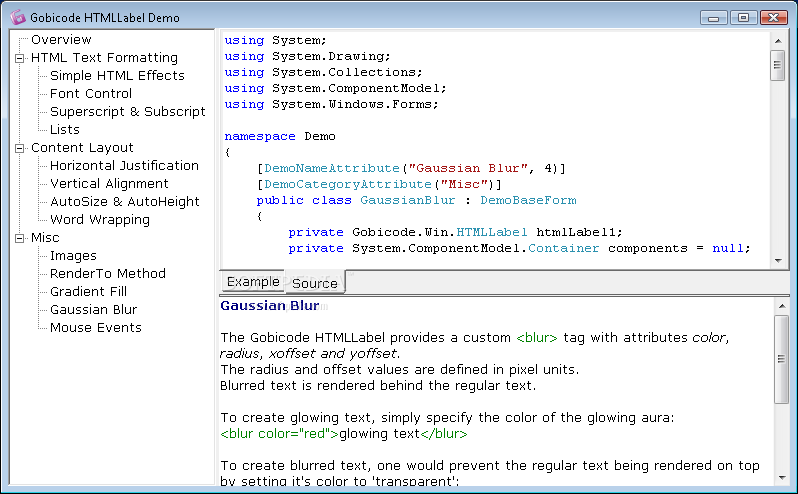Select the Content Layout category
This screenshot has width=798, height=494.
point(82,148)
